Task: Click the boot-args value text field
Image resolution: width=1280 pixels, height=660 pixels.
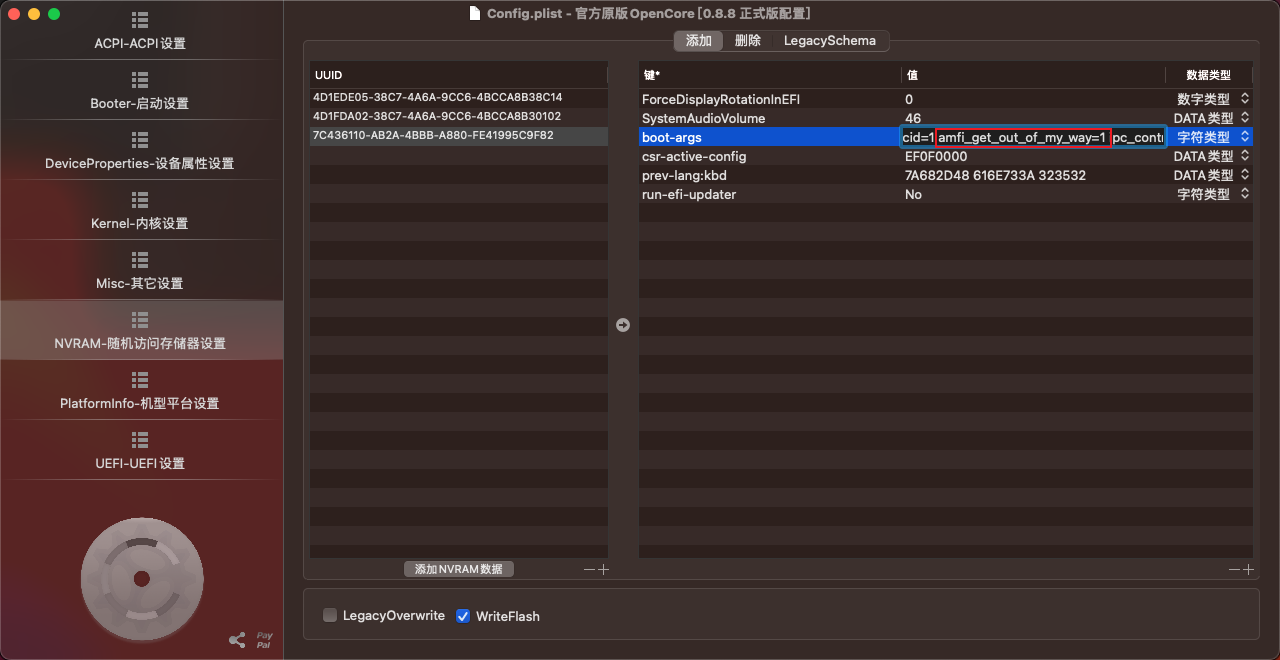Action: pos(1030,137)
